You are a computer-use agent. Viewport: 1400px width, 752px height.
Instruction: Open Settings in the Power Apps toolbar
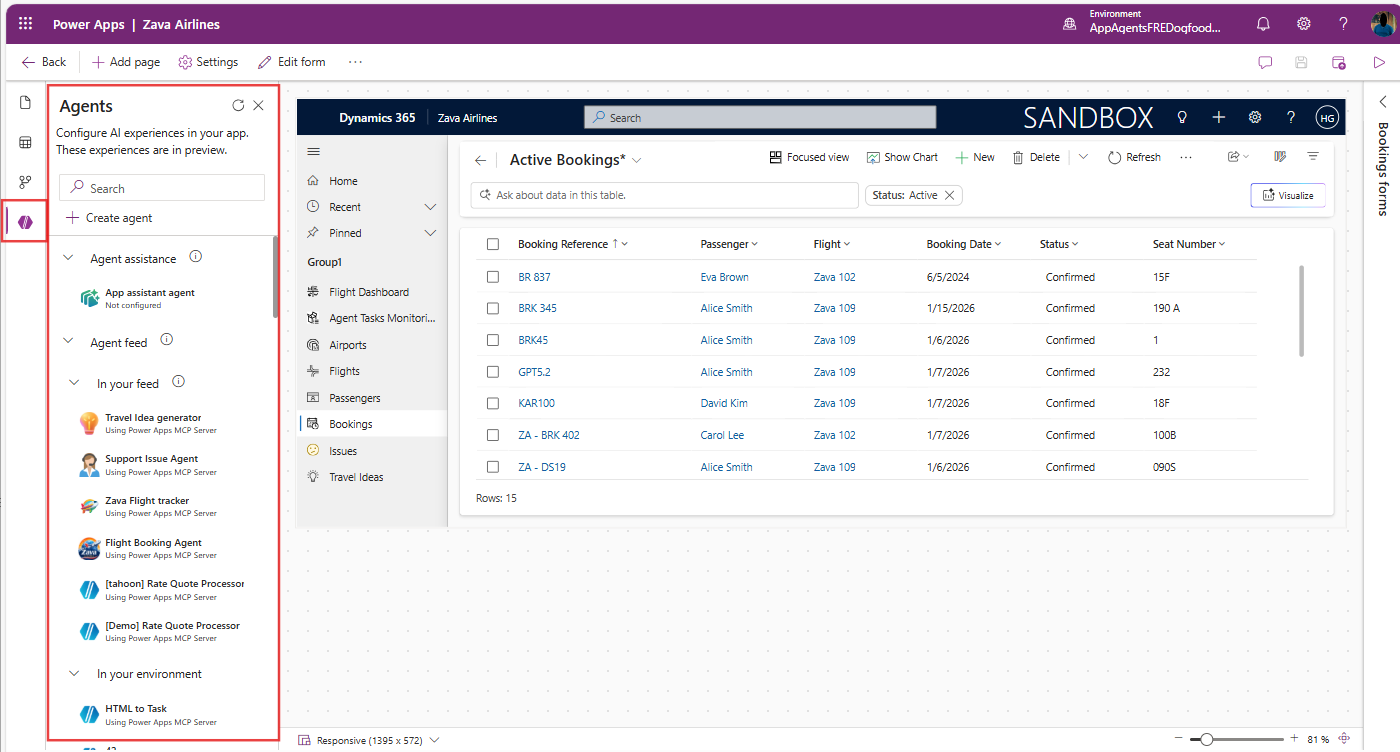[x=208, y=62]
